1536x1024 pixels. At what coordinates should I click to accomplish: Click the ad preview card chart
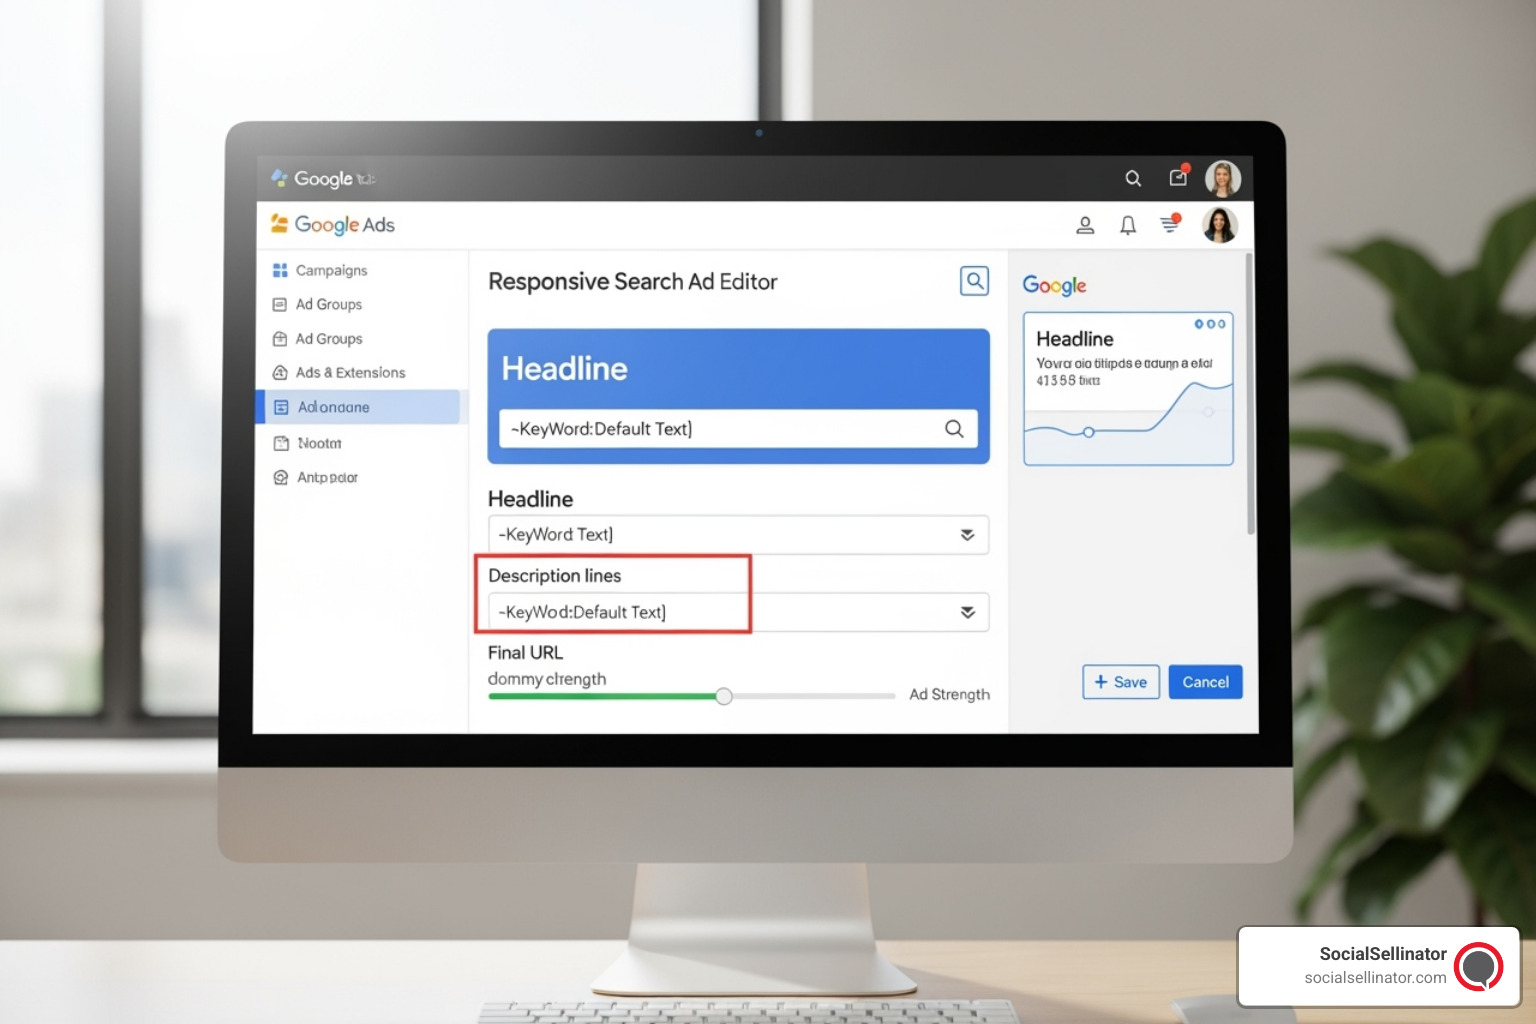point(1128,424)
